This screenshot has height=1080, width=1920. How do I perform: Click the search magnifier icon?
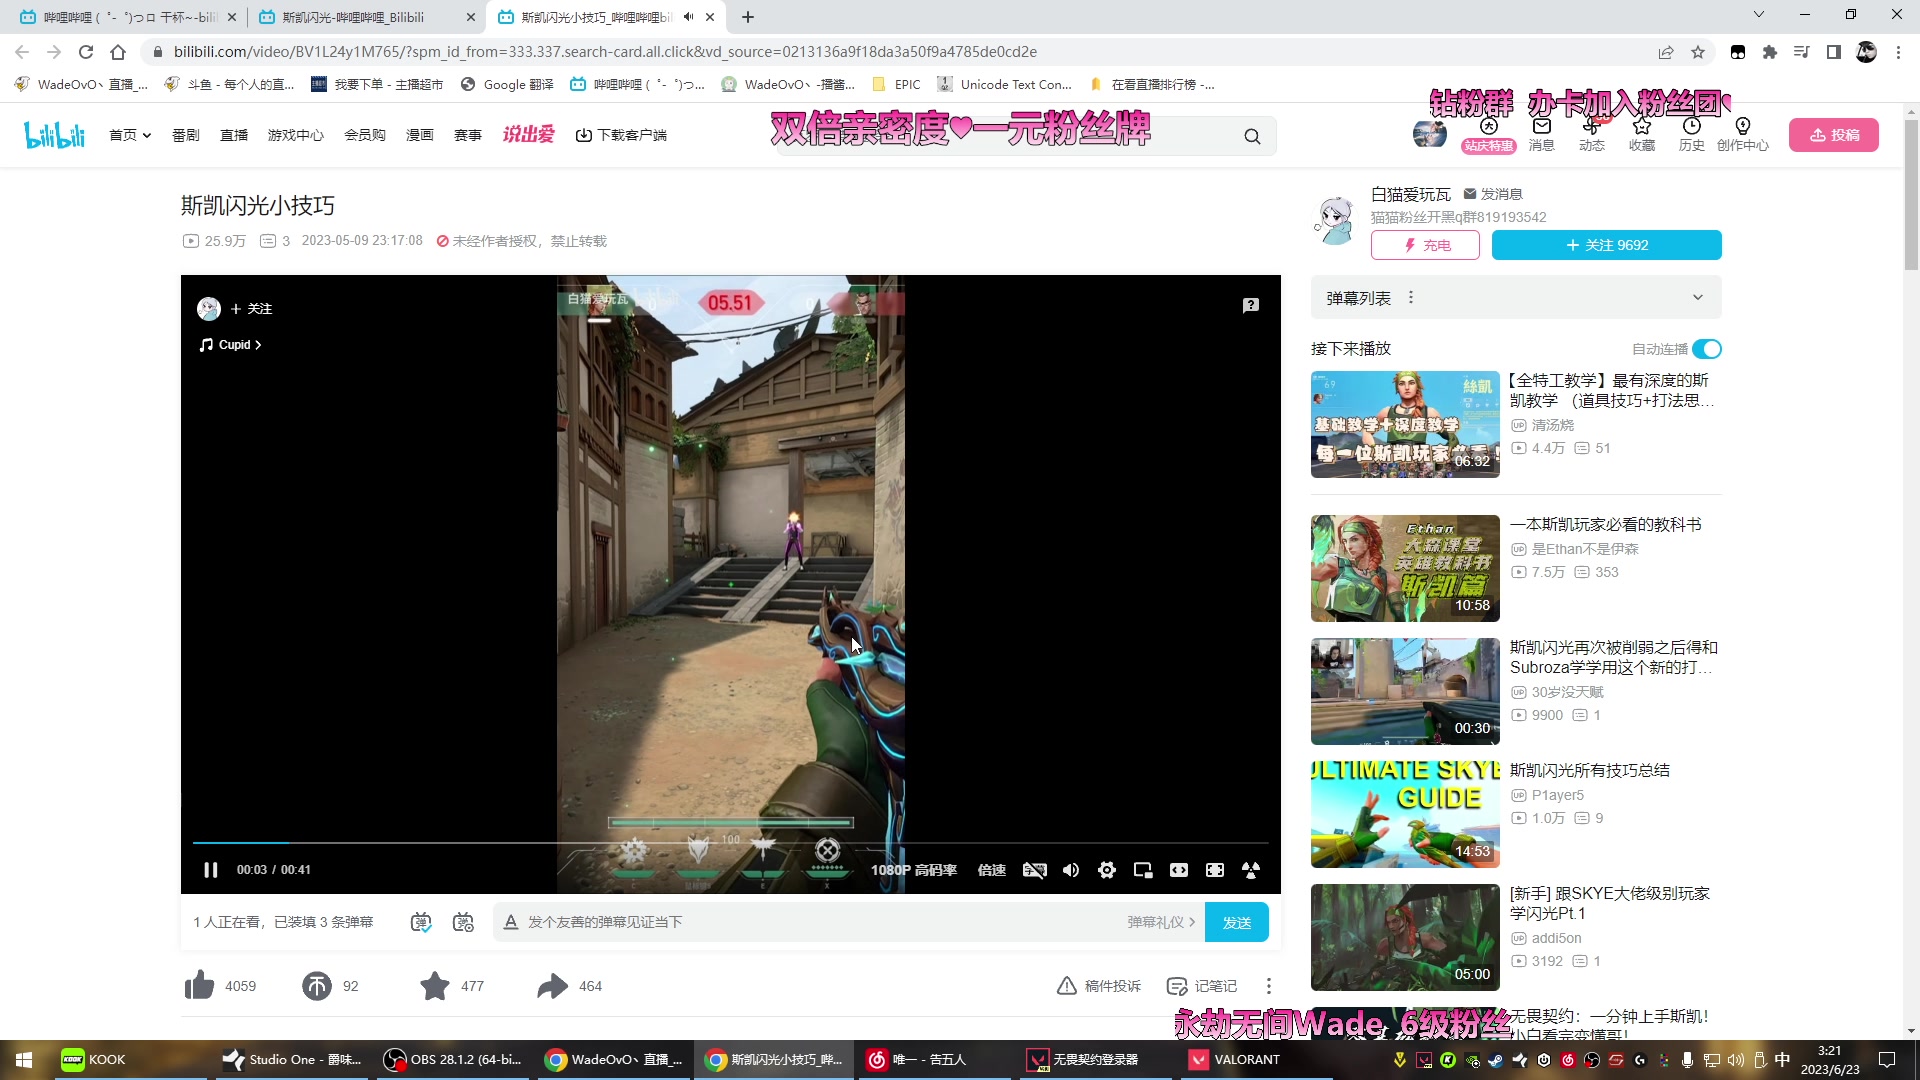coord(1252,136)
